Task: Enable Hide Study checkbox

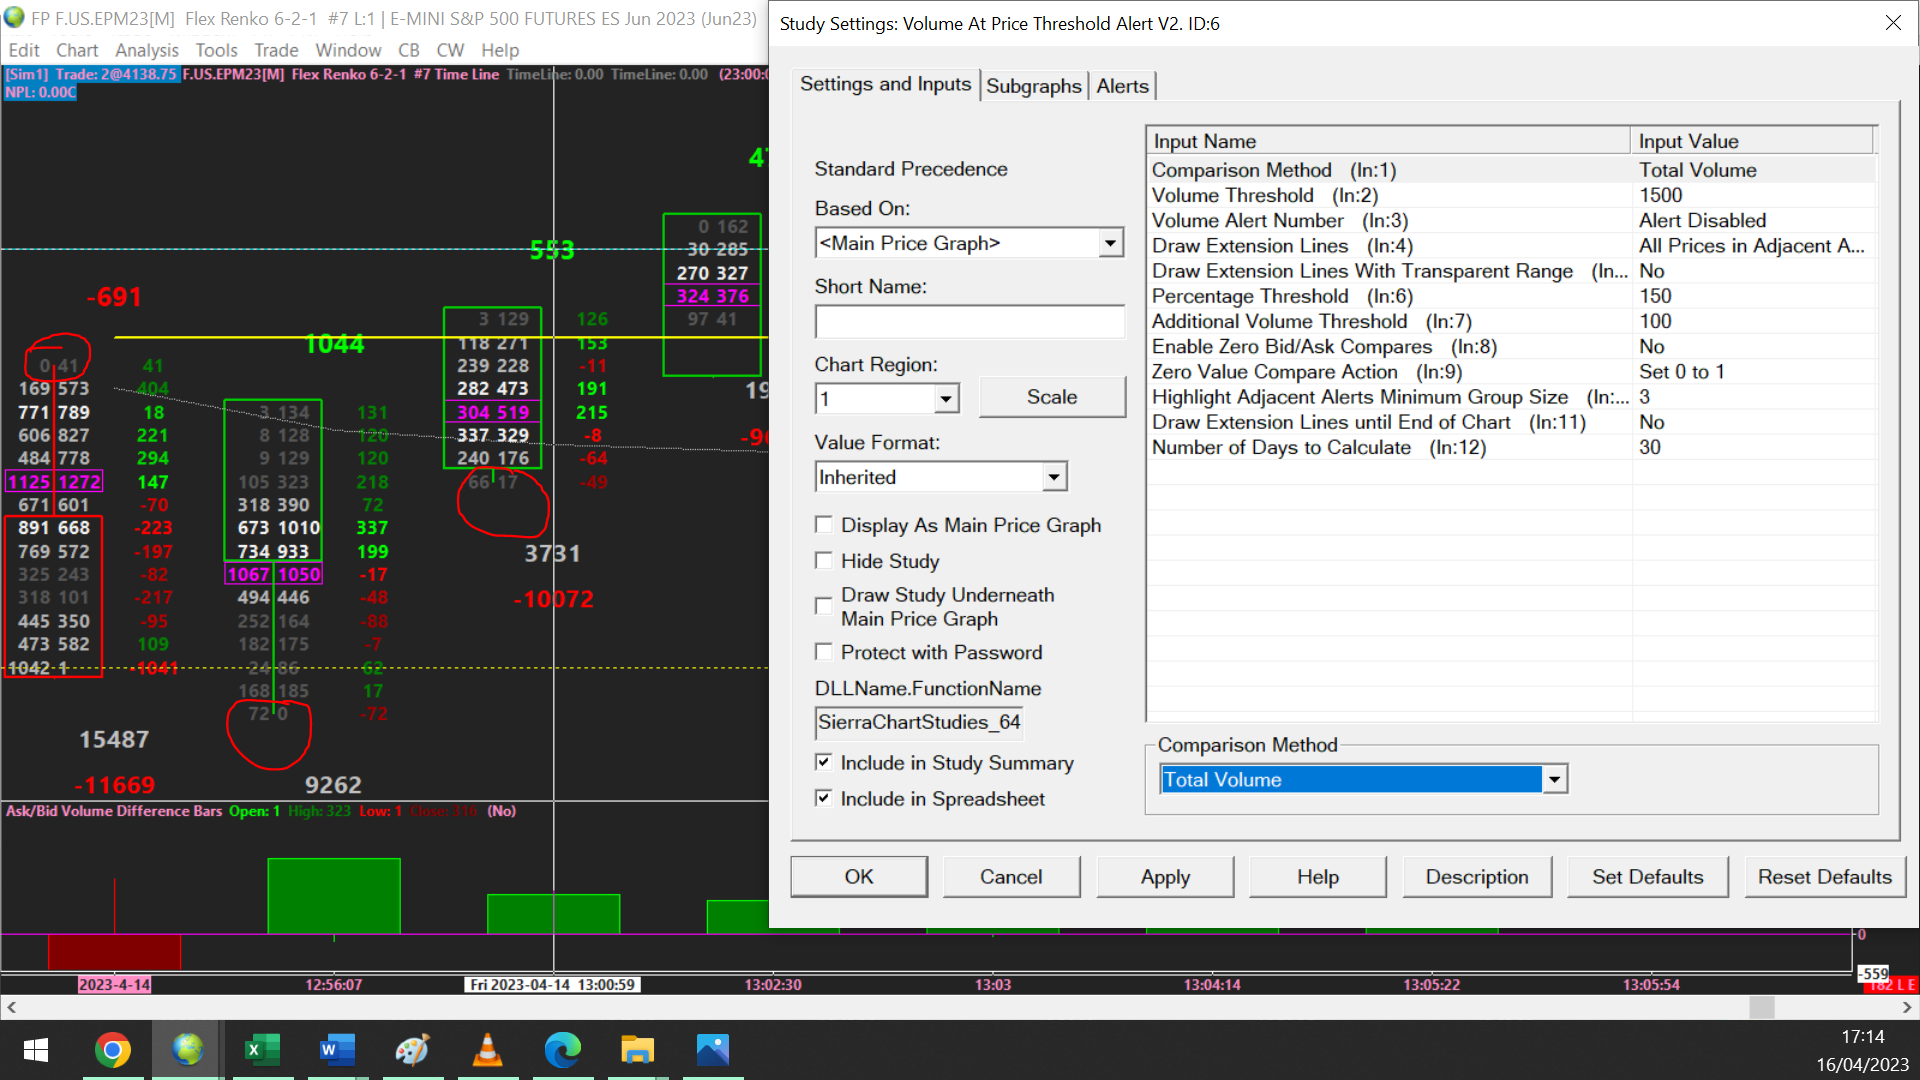Action: [x=824, y=561]
